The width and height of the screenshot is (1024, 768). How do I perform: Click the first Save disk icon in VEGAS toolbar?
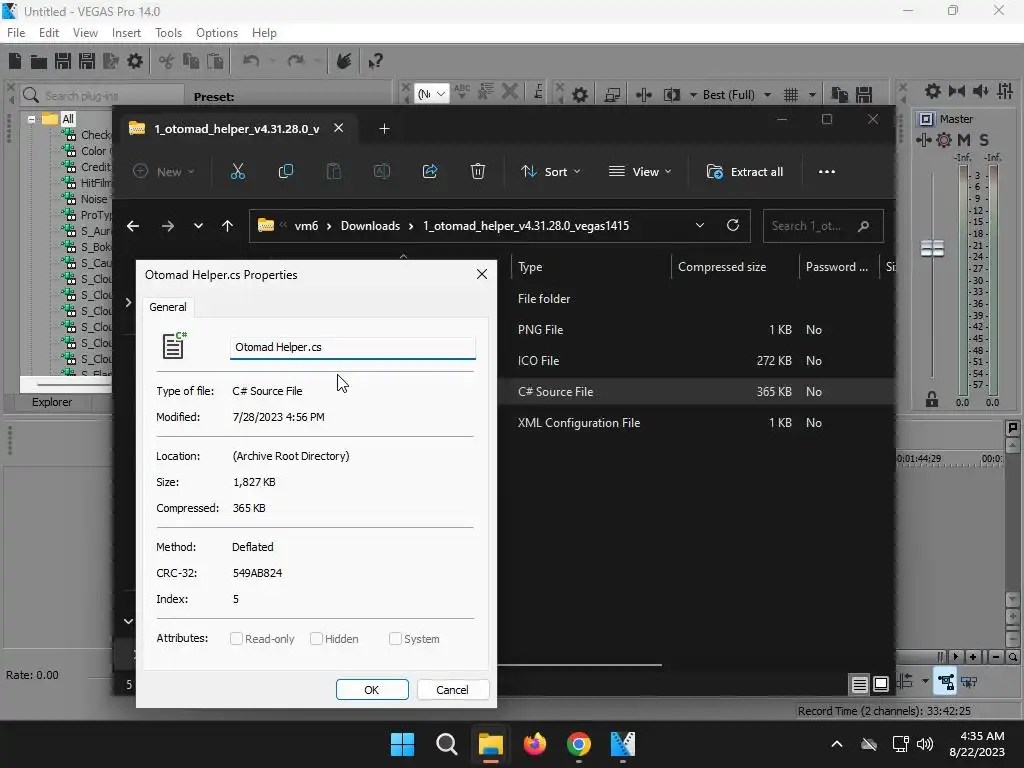[x=63, y=61]
